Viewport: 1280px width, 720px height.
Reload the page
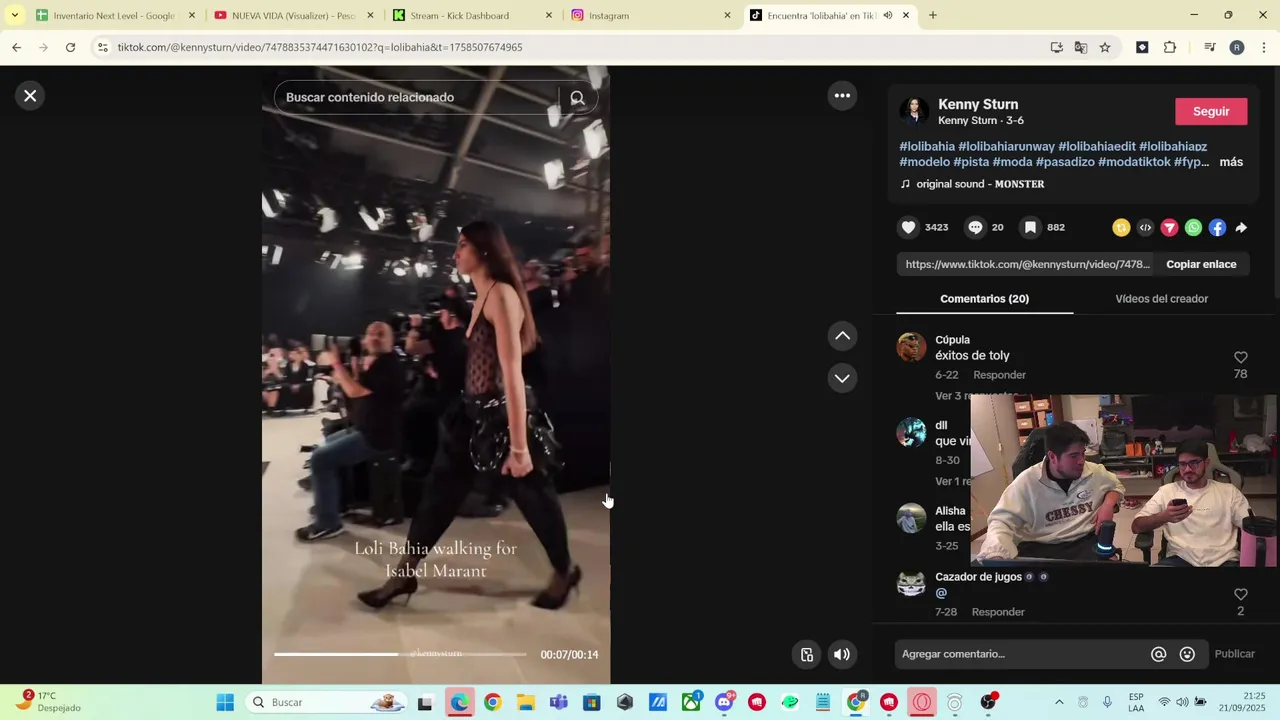tap(70, 47)
